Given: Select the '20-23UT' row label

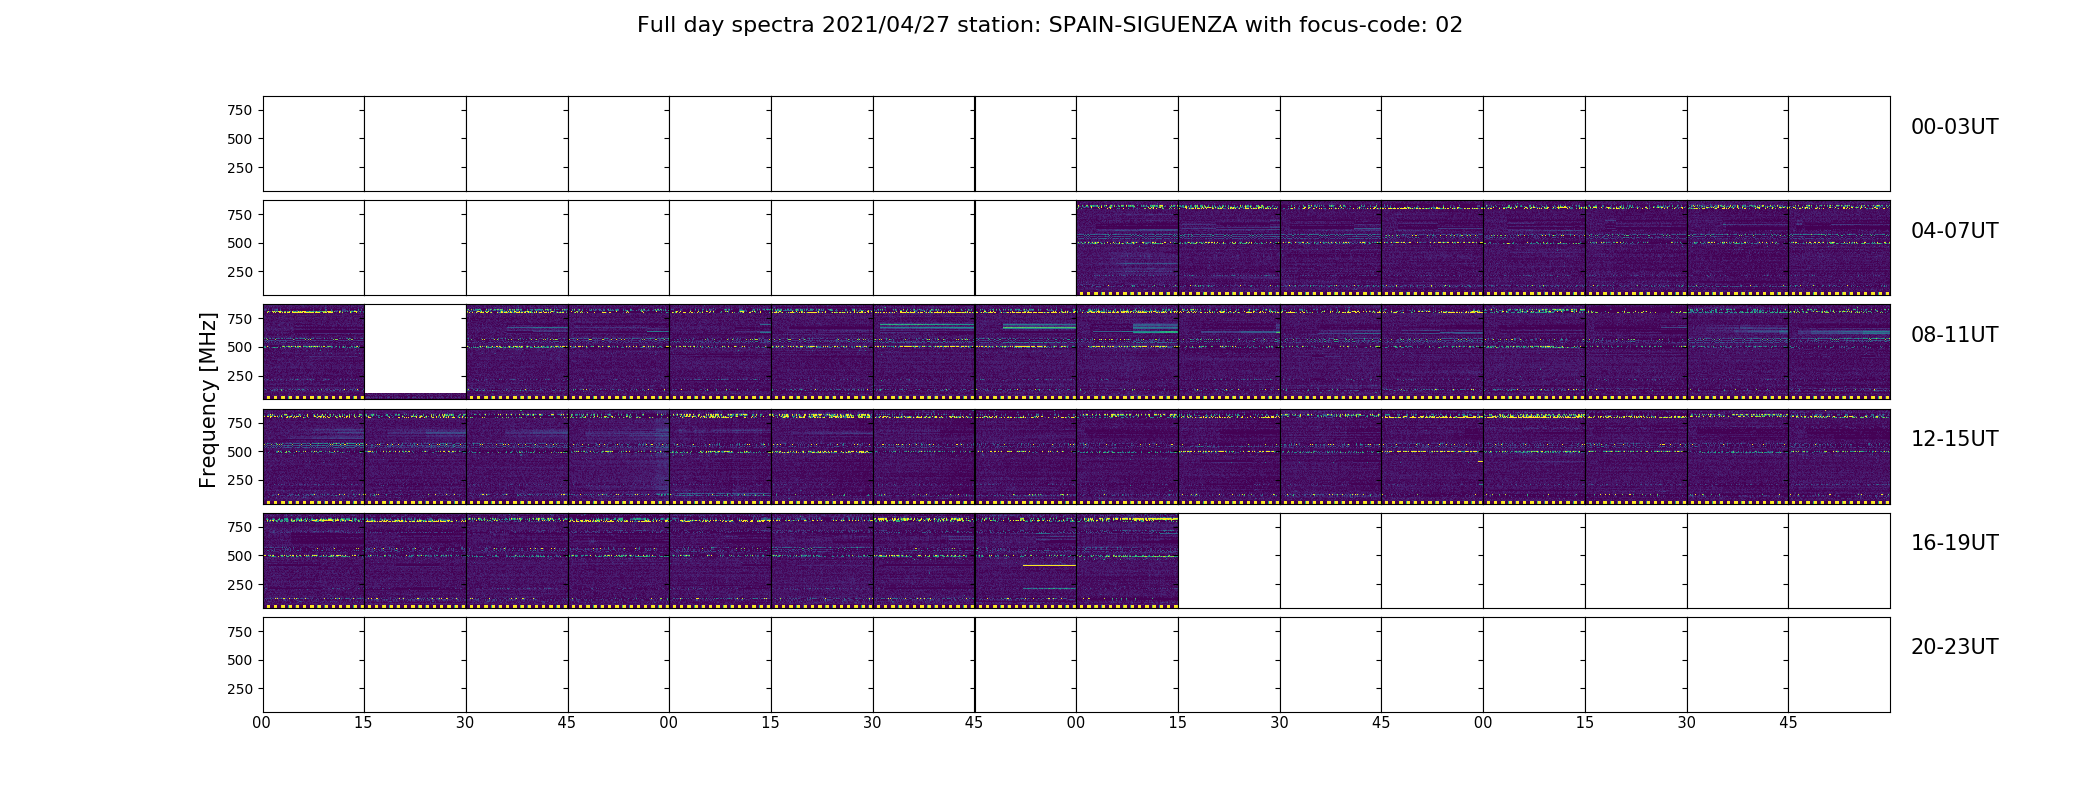Looking at the screenshot, I should point(1954,647).
